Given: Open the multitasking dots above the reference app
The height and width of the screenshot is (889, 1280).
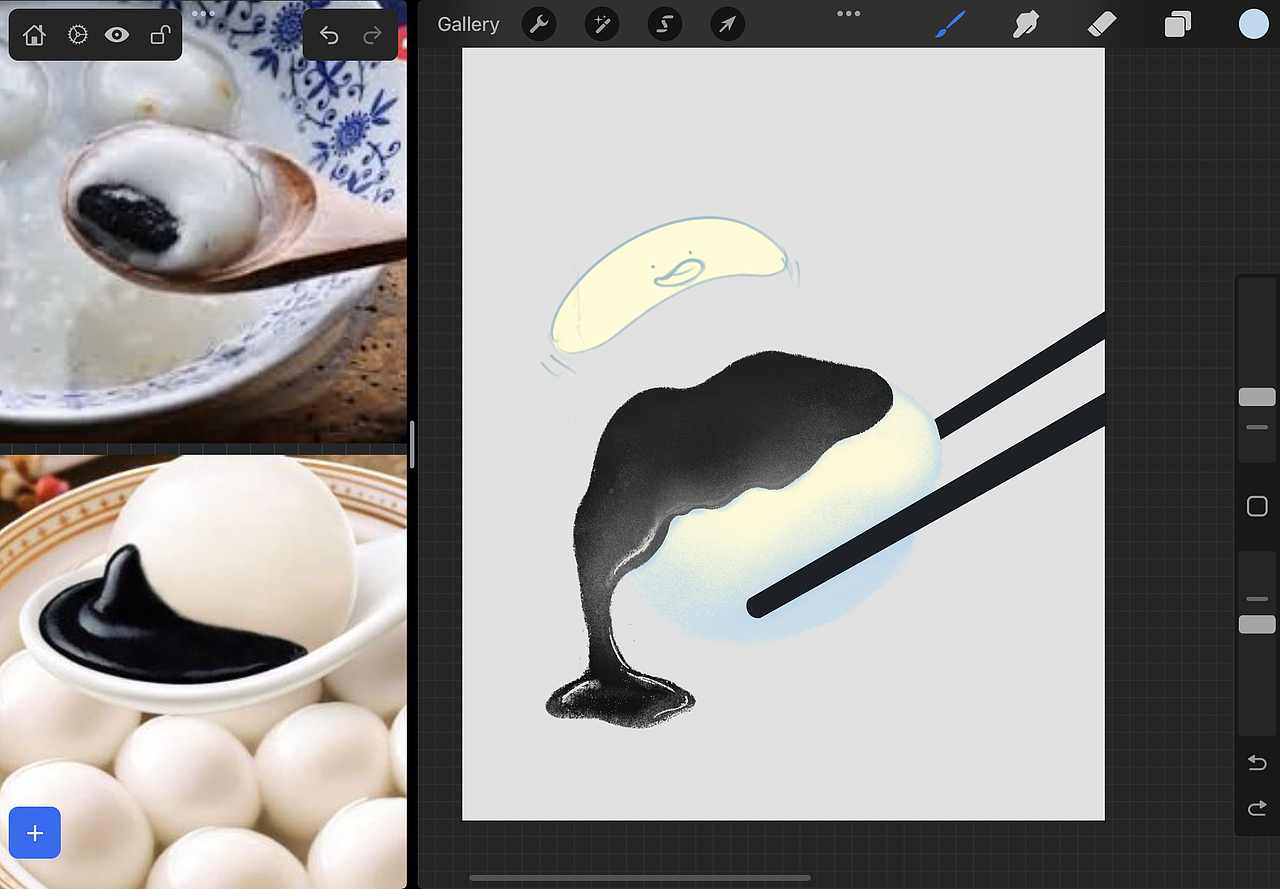Looking at the screenshot, I should [x=203, y=14].
